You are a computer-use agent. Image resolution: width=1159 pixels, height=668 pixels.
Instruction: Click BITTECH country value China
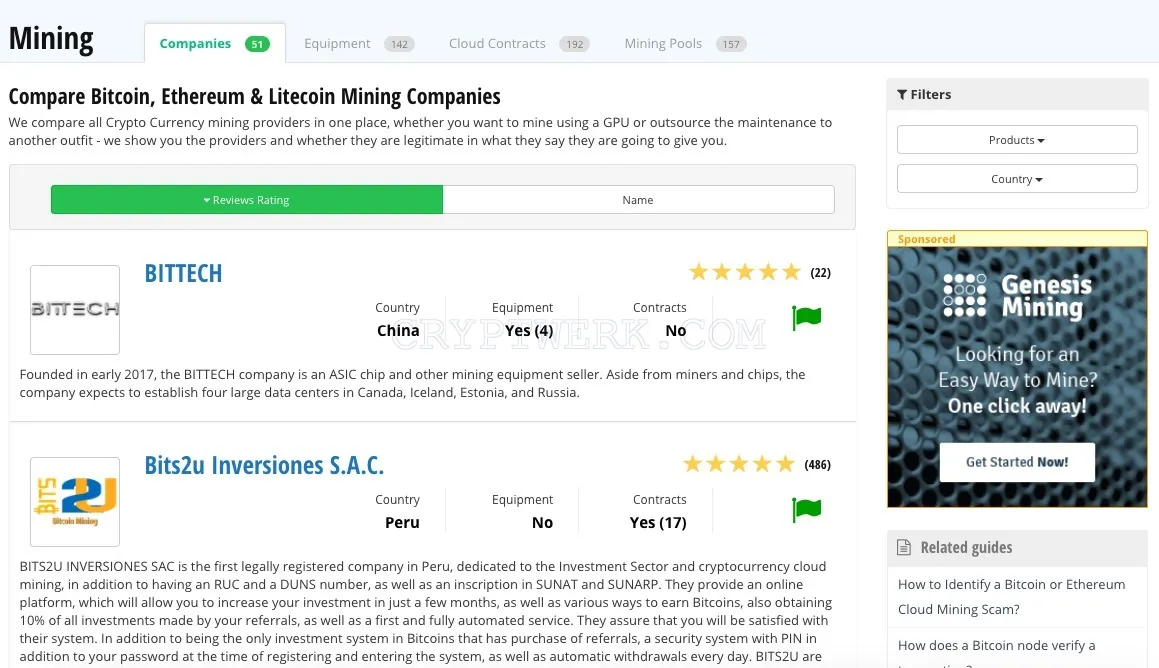click(x=398, y=330)
